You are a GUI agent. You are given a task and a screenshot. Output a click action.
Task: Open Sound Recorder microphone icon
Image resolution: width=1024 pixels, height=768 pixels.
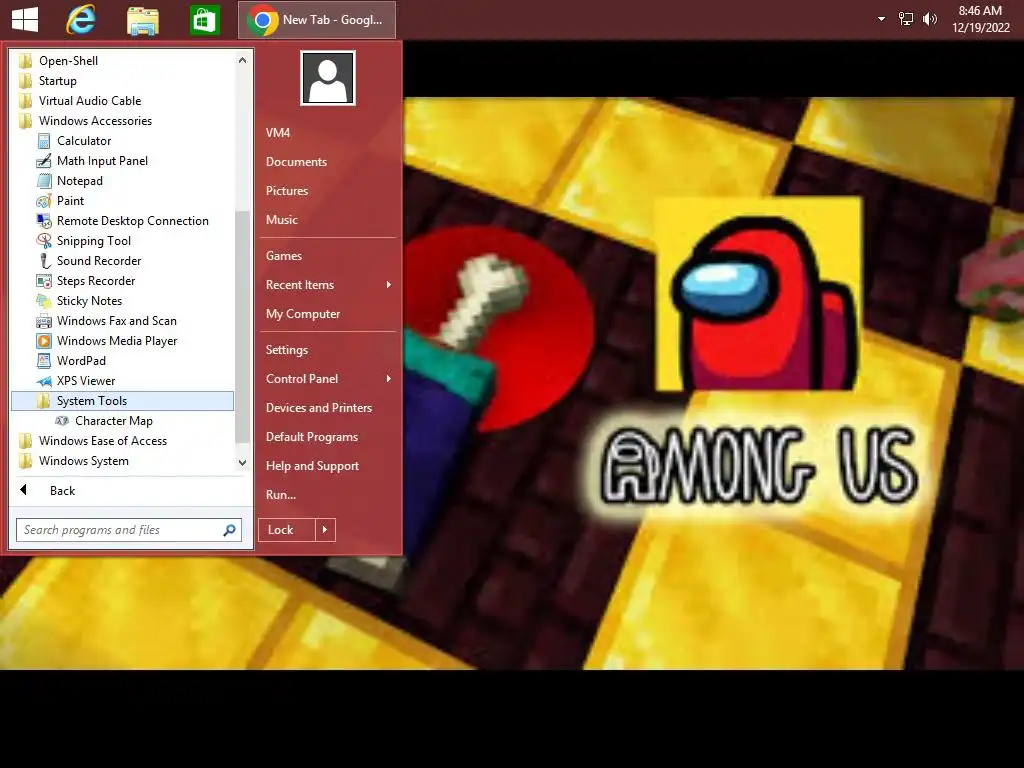[44, 261]
